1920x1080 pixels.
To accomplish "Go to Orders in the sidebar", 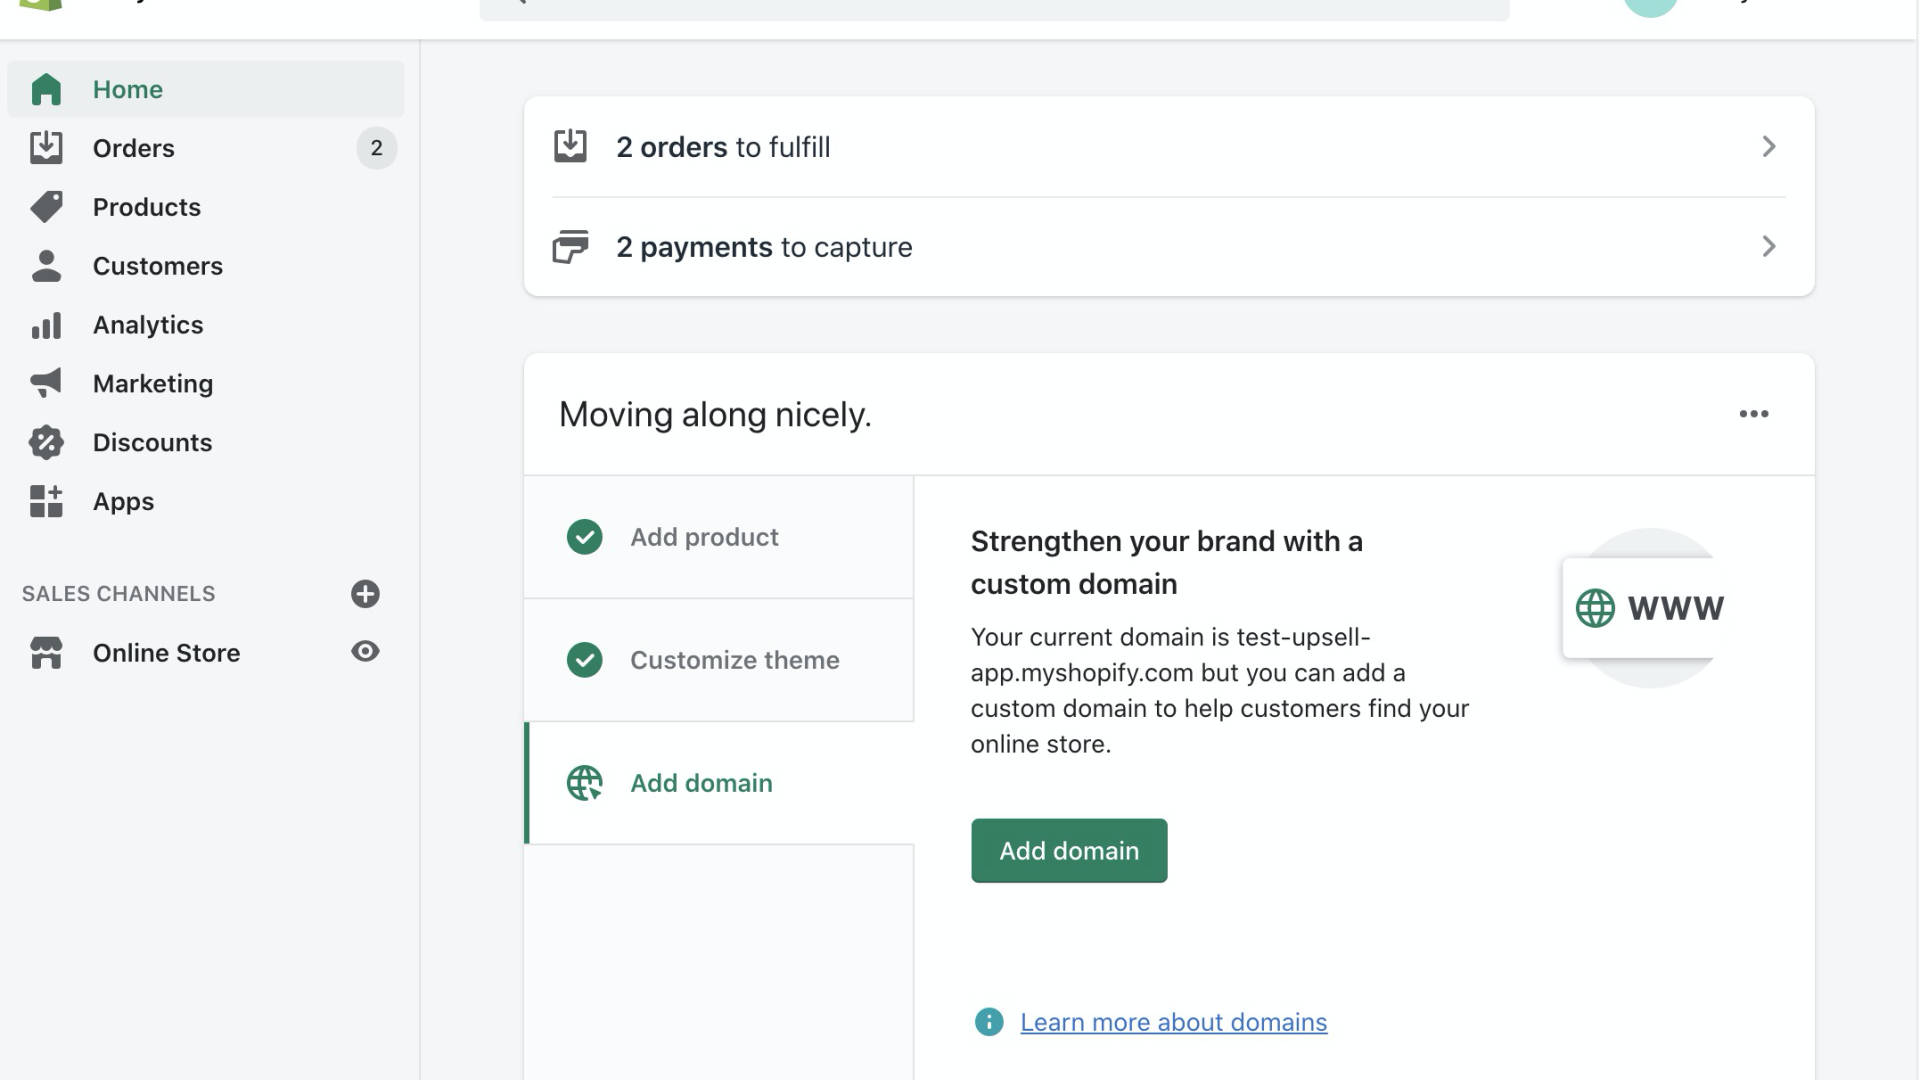I will 206,148.
